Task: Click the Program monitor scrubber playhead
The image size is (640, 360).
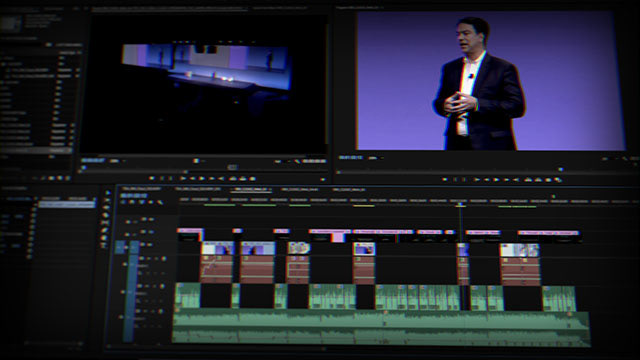Action: tap(560, 169)
